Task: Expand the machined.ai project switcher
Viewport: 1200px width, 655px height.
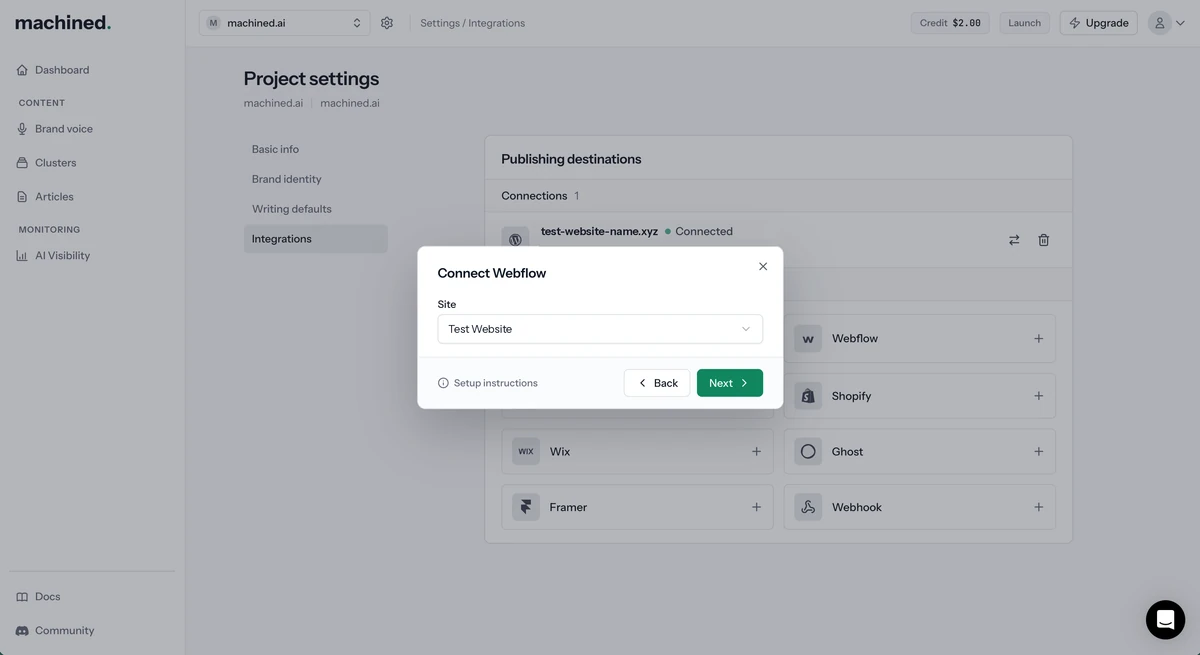Action: click(x=284, y=23)
